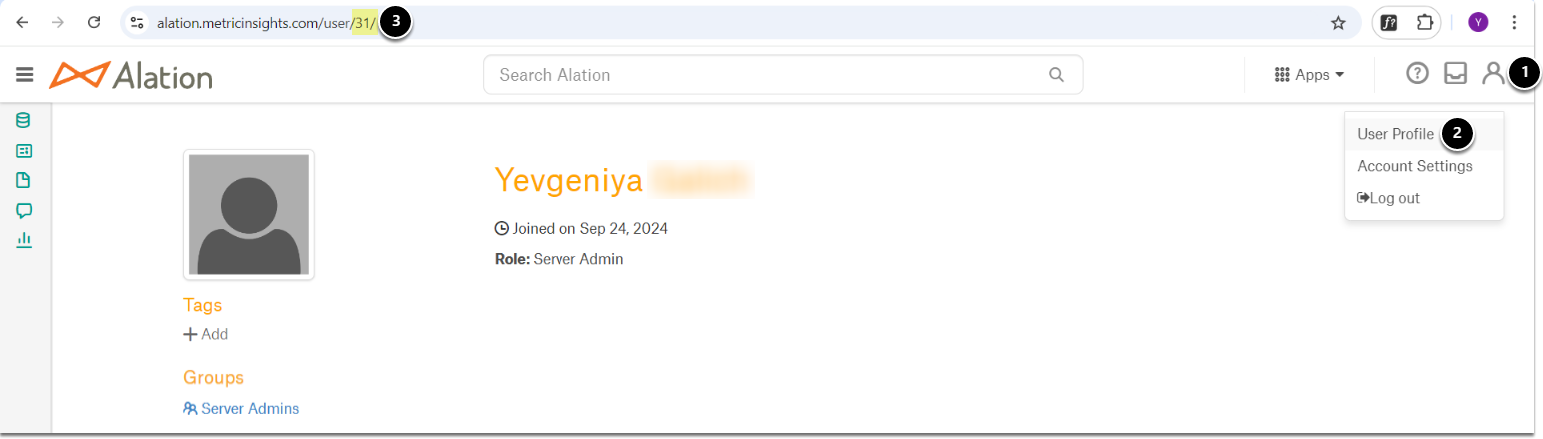Screen dimensions: 1543x439
Task: Add a tag with the Add link
Action: coord(206,334)
